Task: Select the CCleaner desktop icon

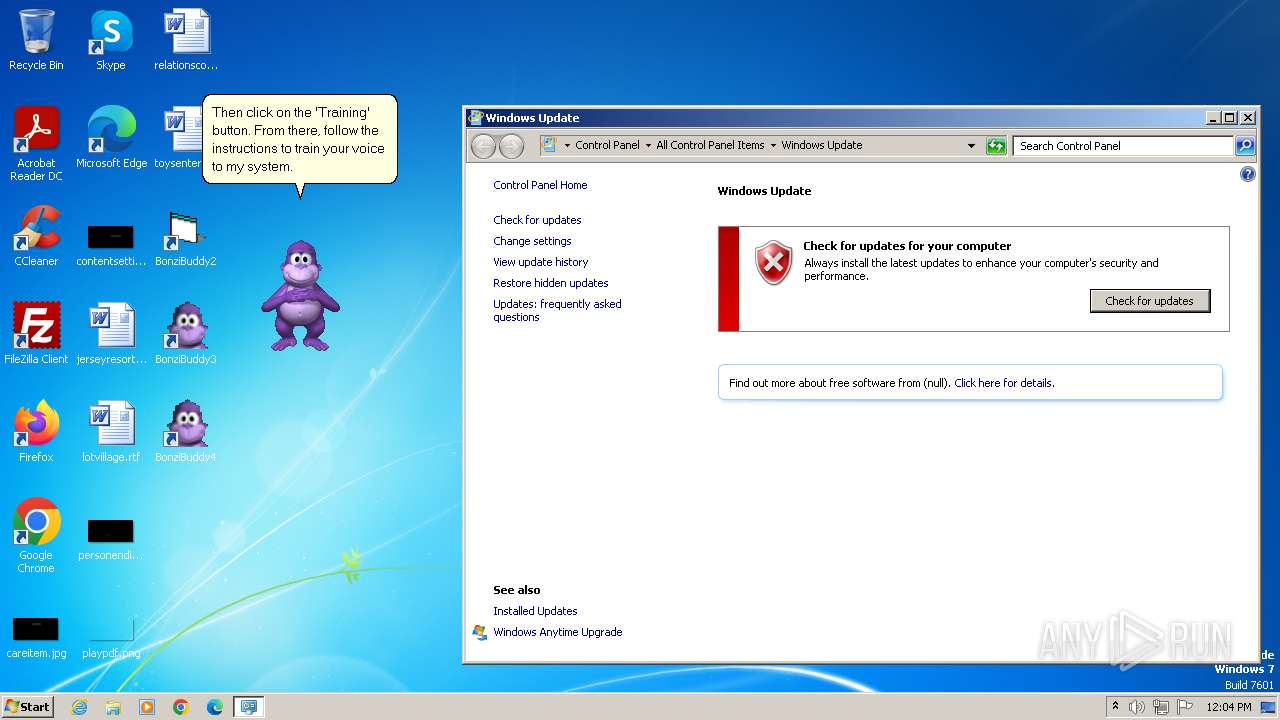Action: [x=36, y=236]
